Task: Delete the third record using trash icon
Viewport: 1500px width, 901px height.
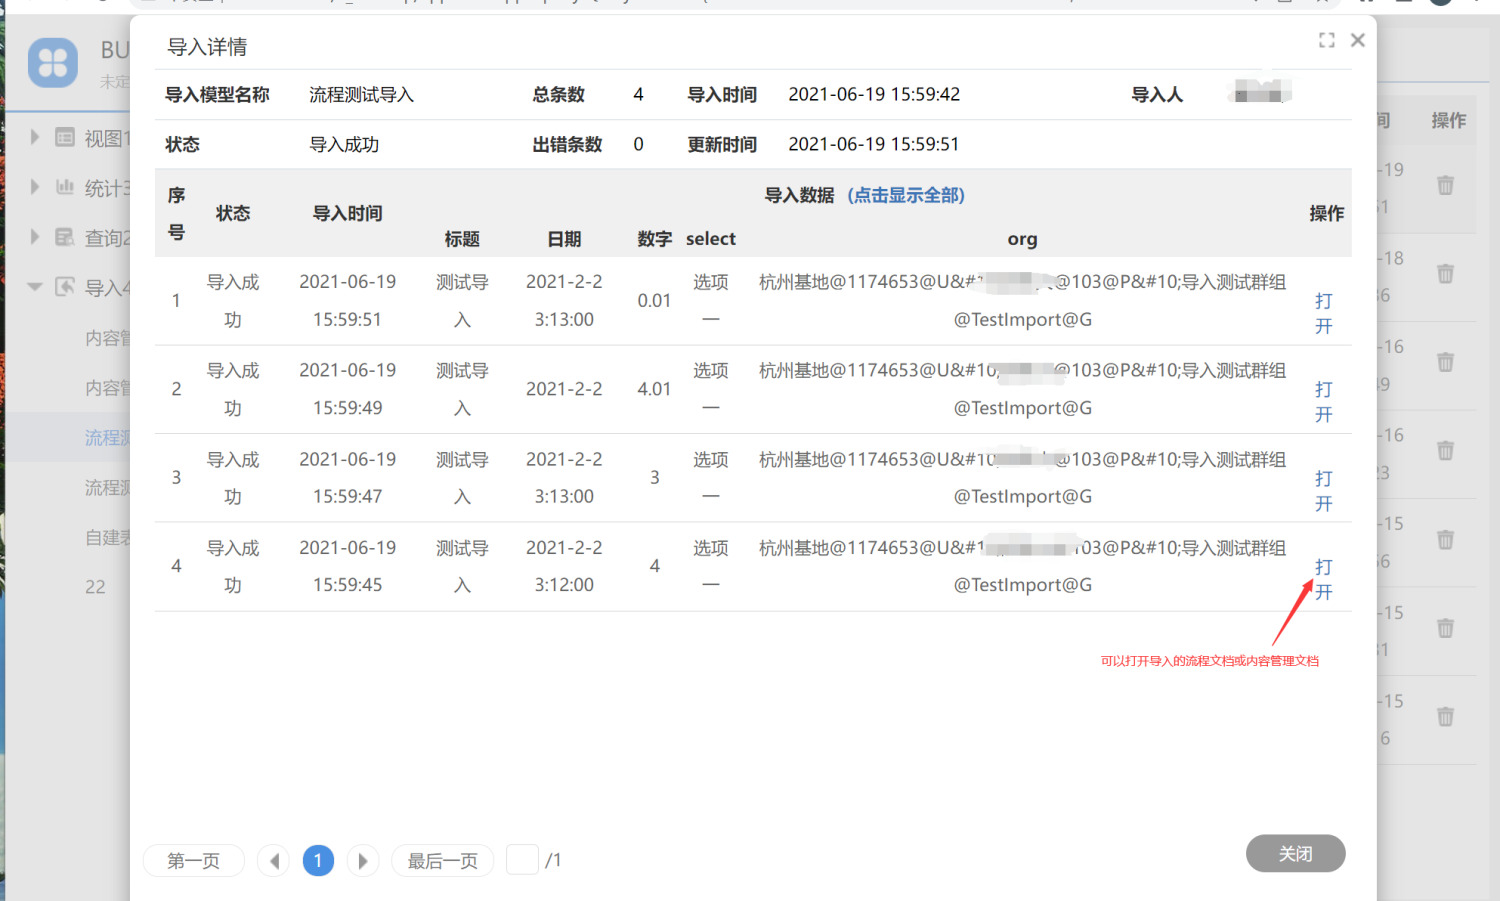Action: (1445, 362)
